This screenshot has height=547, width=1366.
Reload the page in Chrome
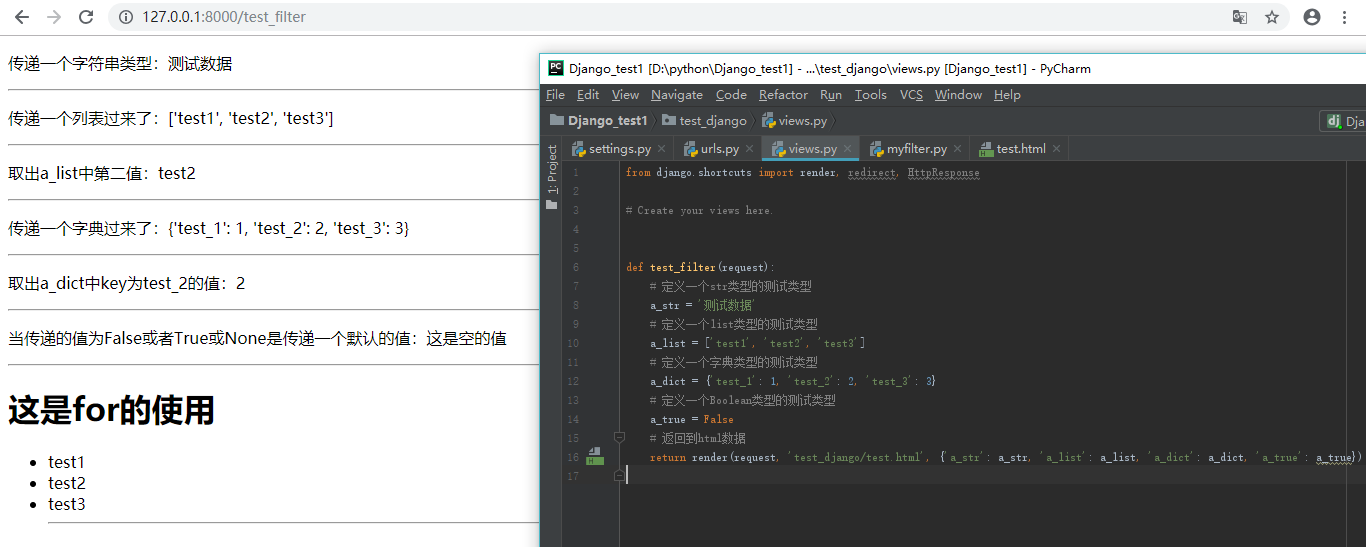[x=86, y=17]
